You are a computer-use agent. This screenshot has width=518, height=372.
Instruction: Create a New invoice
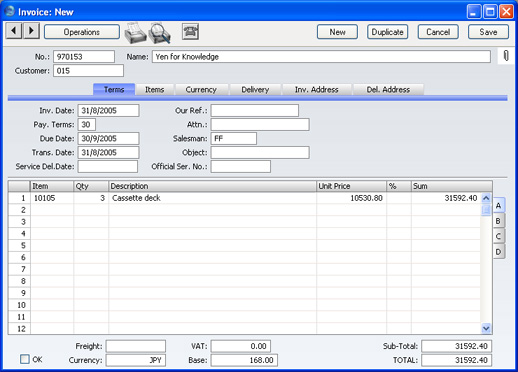click(x=337, y=32)
